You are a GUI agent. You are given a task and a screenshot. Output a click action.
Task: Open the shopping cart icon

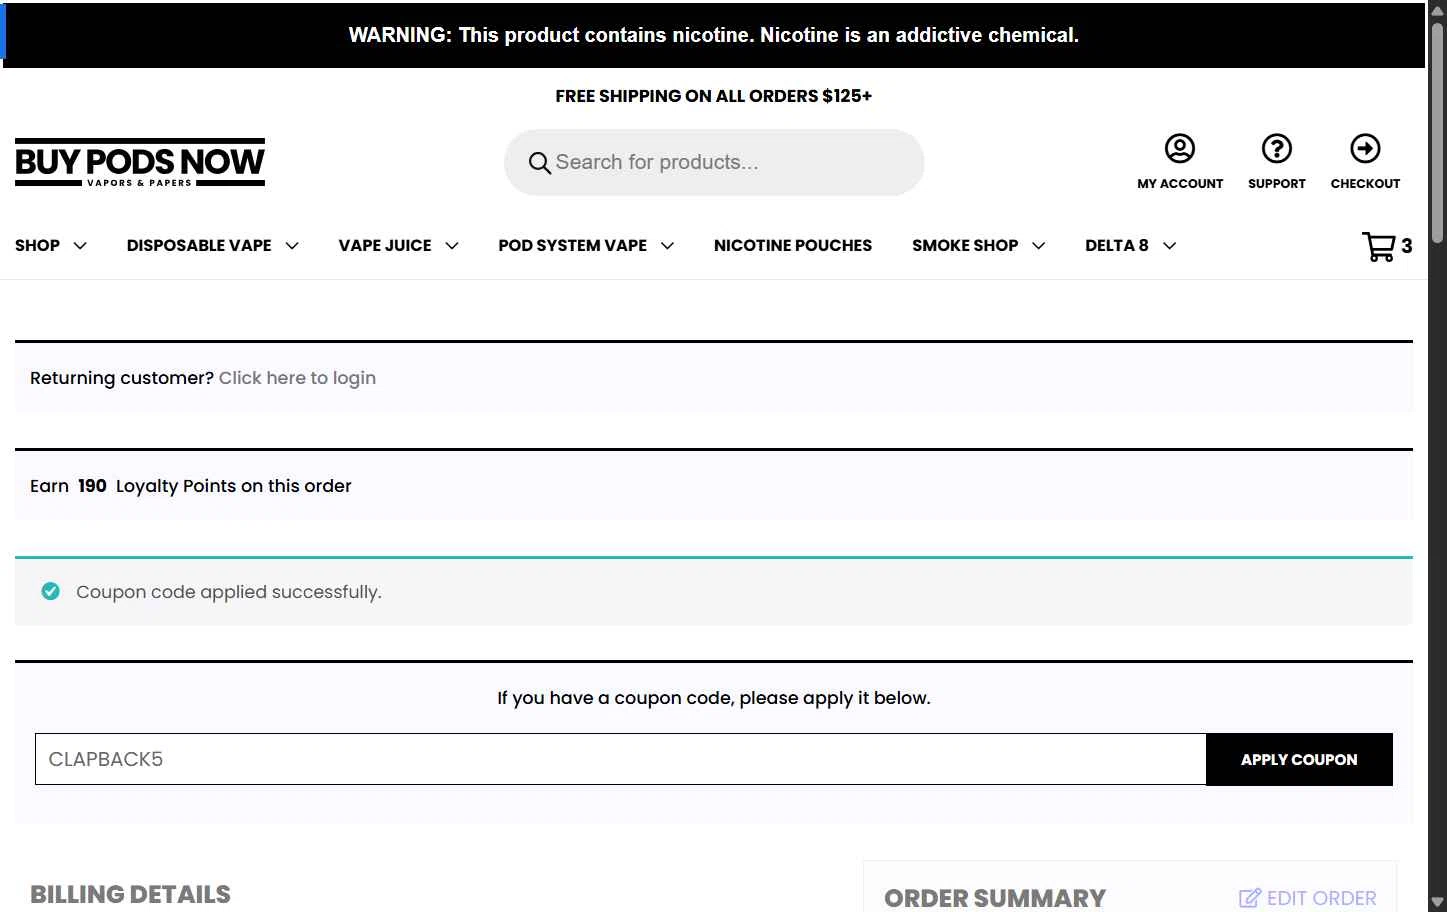coord(1379,246)
